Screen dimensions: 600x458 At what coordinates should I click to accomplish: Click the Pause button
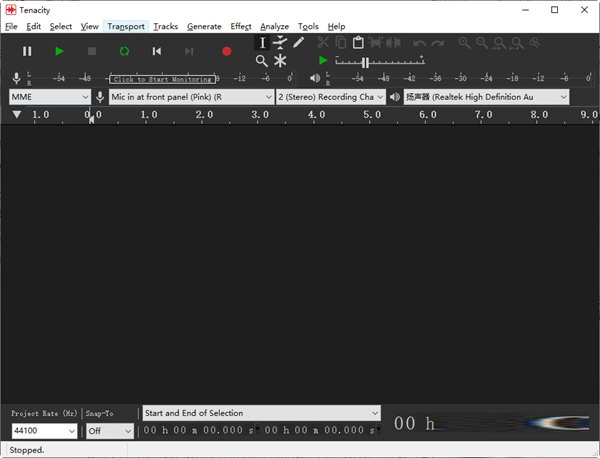(x=27, y=51)
